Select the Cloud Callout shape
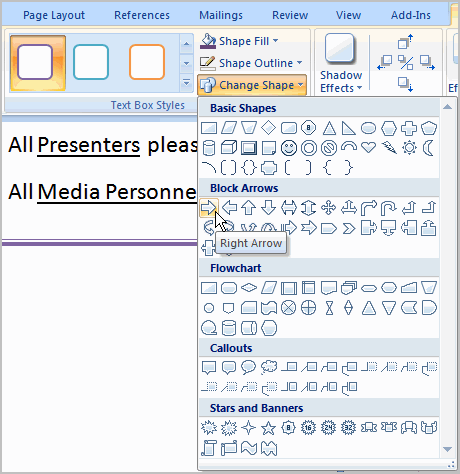This screenshot has height=474, width=460. click(269, 368)
